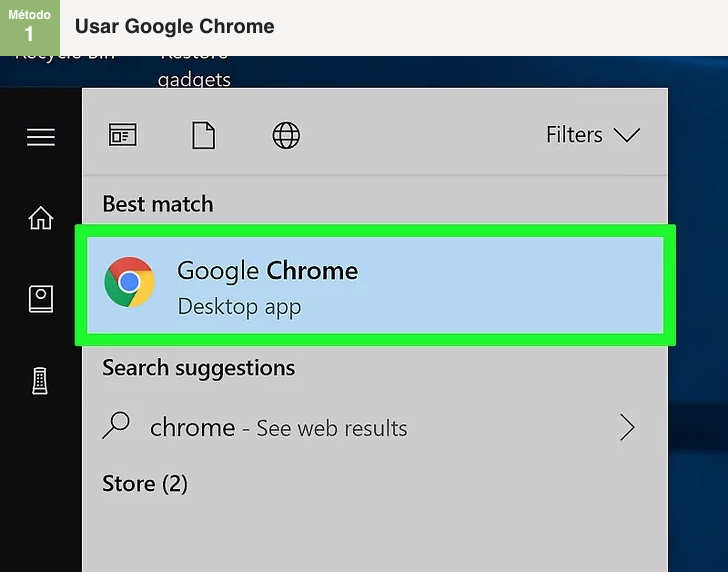Click the "Desktop app" subtitle text

[239, 306]
